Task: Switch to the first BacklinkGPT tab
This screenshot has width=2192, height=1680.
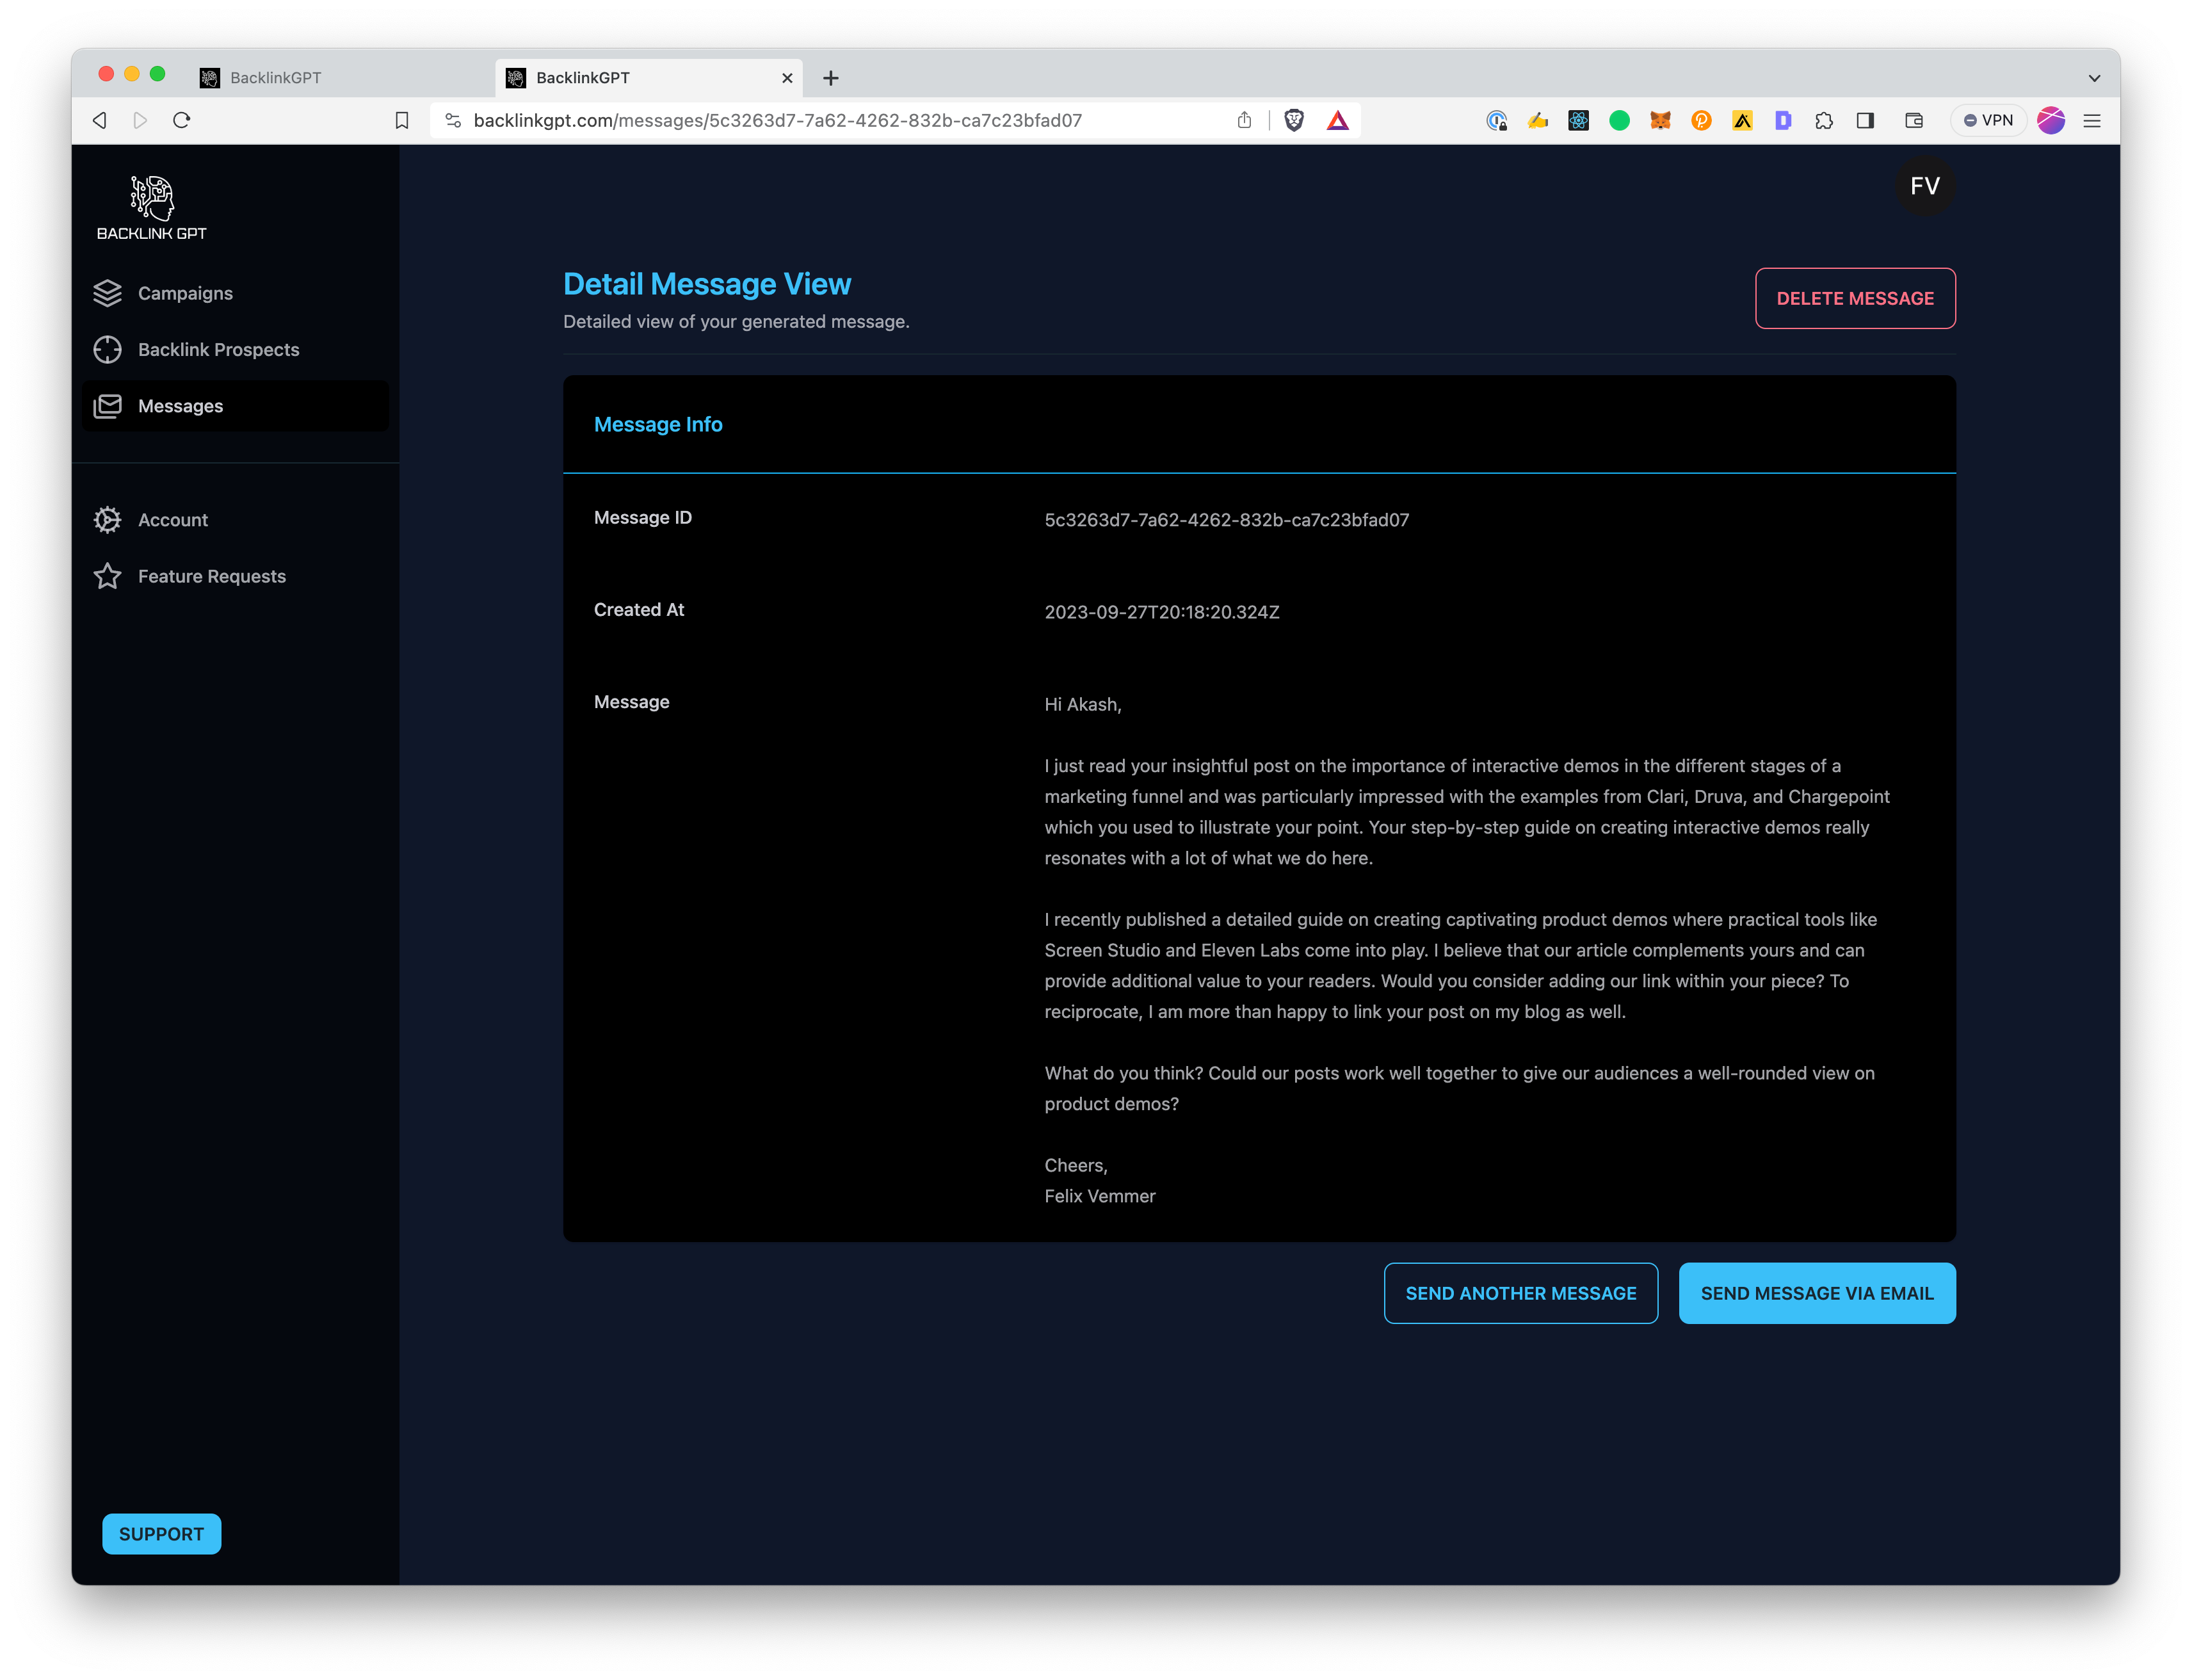Action: 275,78
